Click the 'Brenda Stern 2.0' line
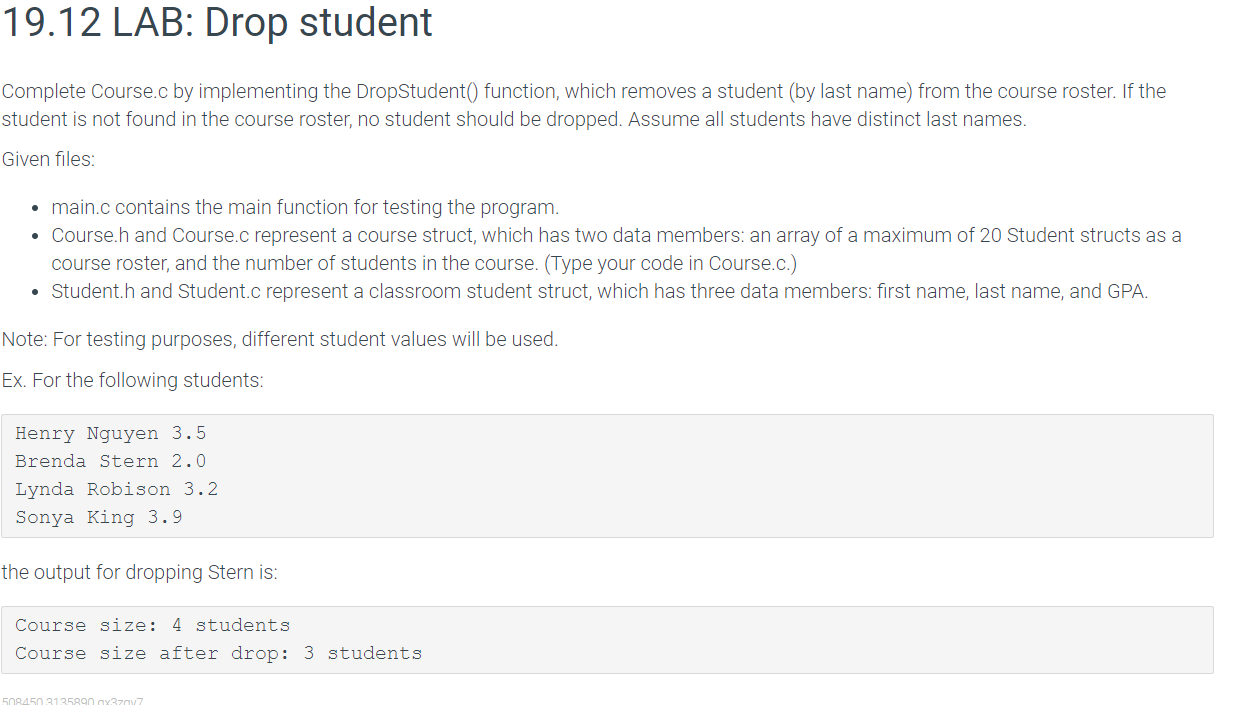 click(111, 462)
